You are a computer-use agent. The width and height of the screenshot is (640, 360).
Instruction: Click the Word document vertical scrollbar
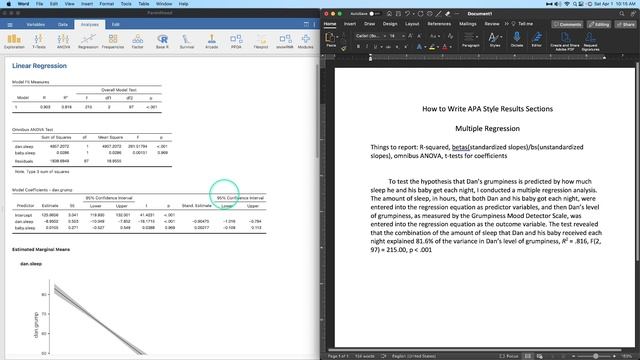[637, 163]
